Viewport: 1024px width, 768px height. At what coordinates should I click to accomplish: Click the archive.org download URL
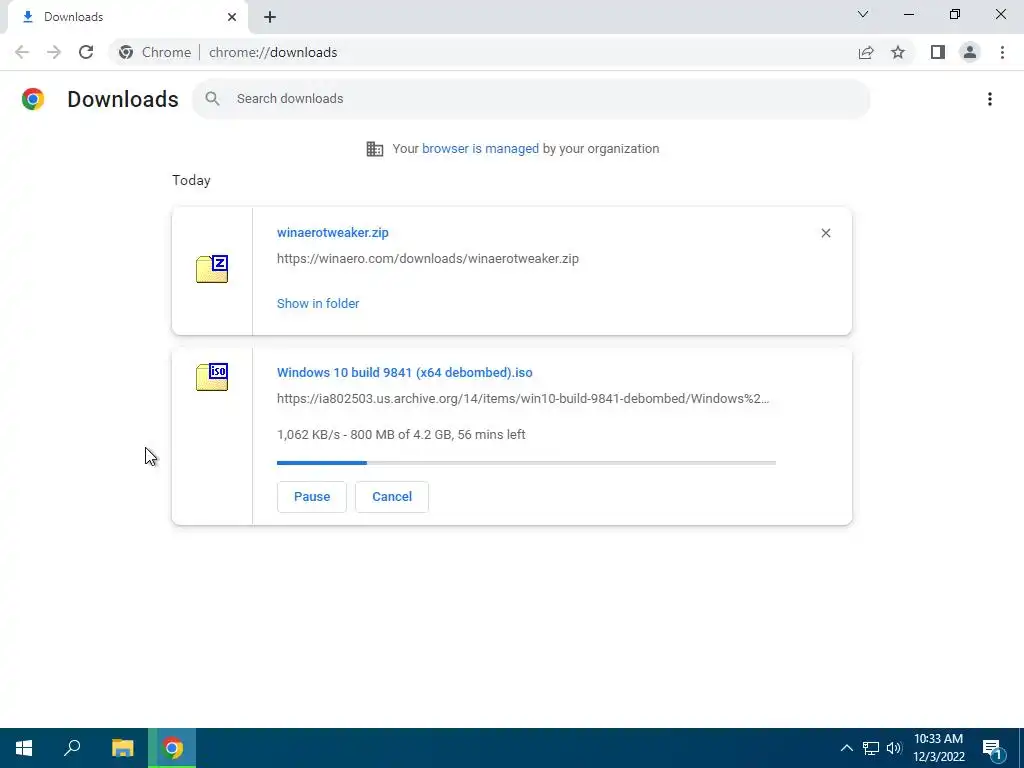[523, 398]
